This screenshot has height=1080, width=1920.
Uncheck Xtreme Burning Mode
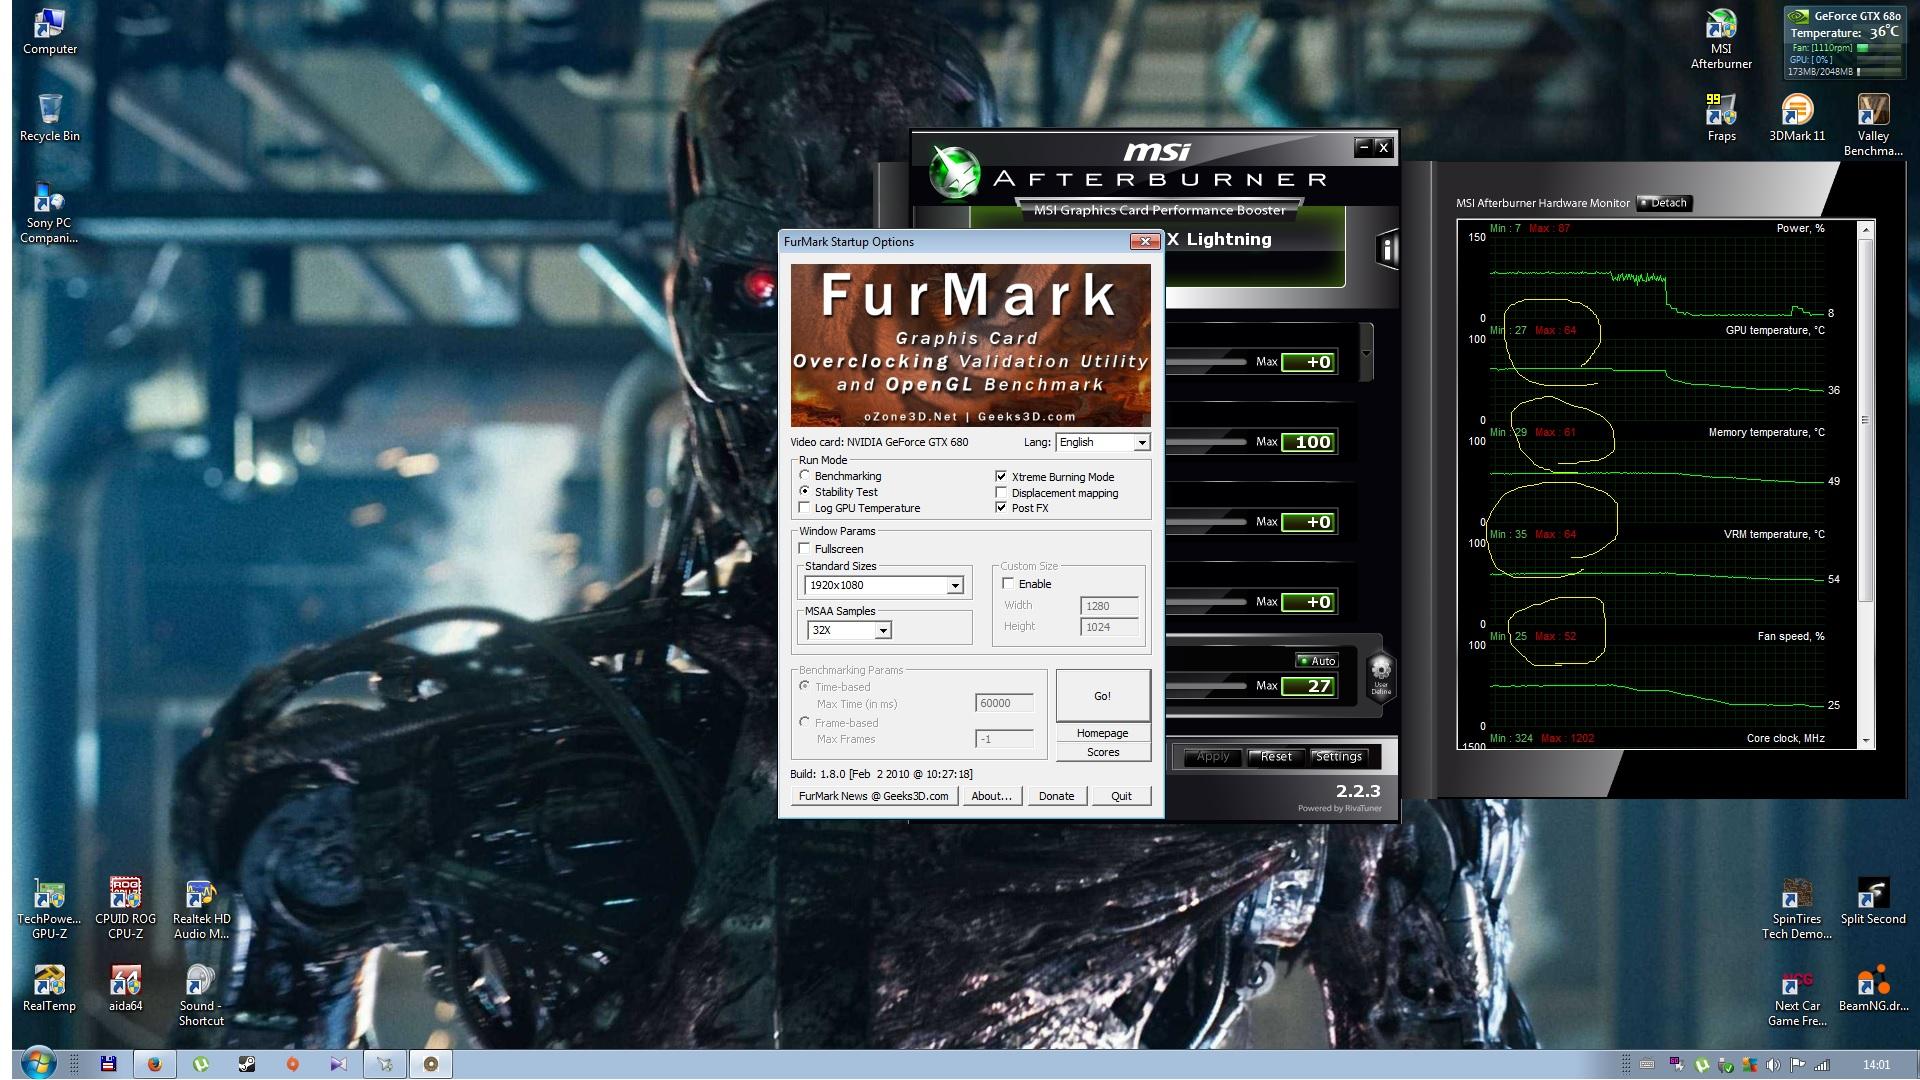pos(1001,477)
